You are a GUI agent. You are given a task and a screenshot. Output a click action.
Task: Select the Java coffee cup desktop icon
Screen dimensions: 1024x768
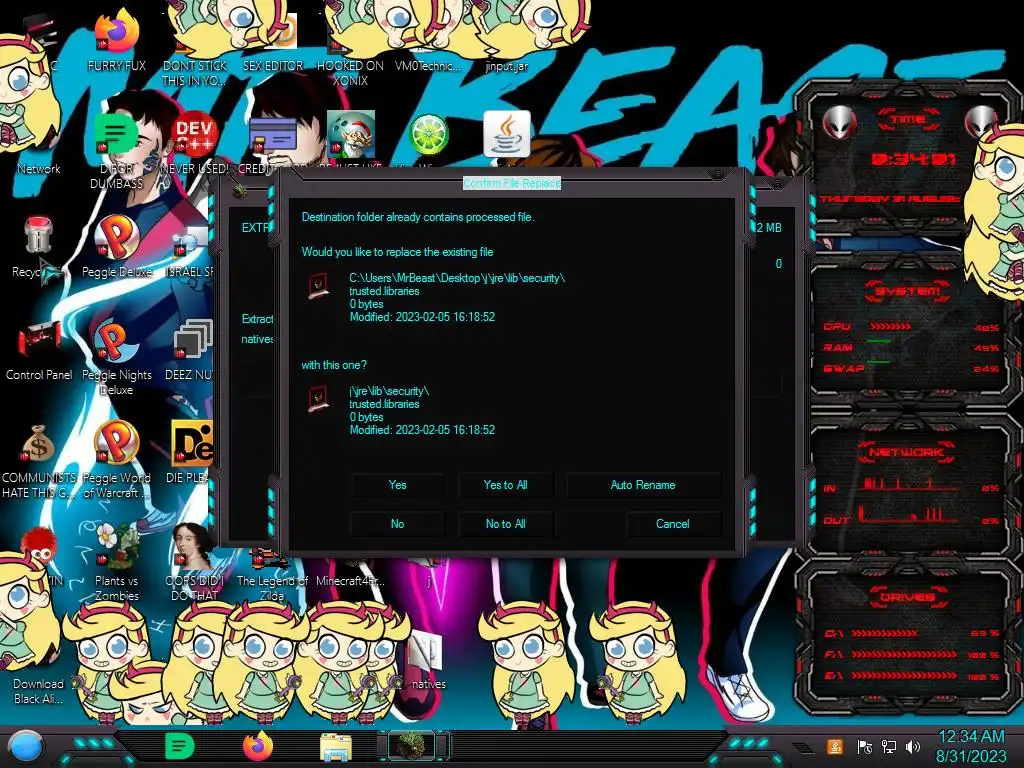click(x=507, y=134)
